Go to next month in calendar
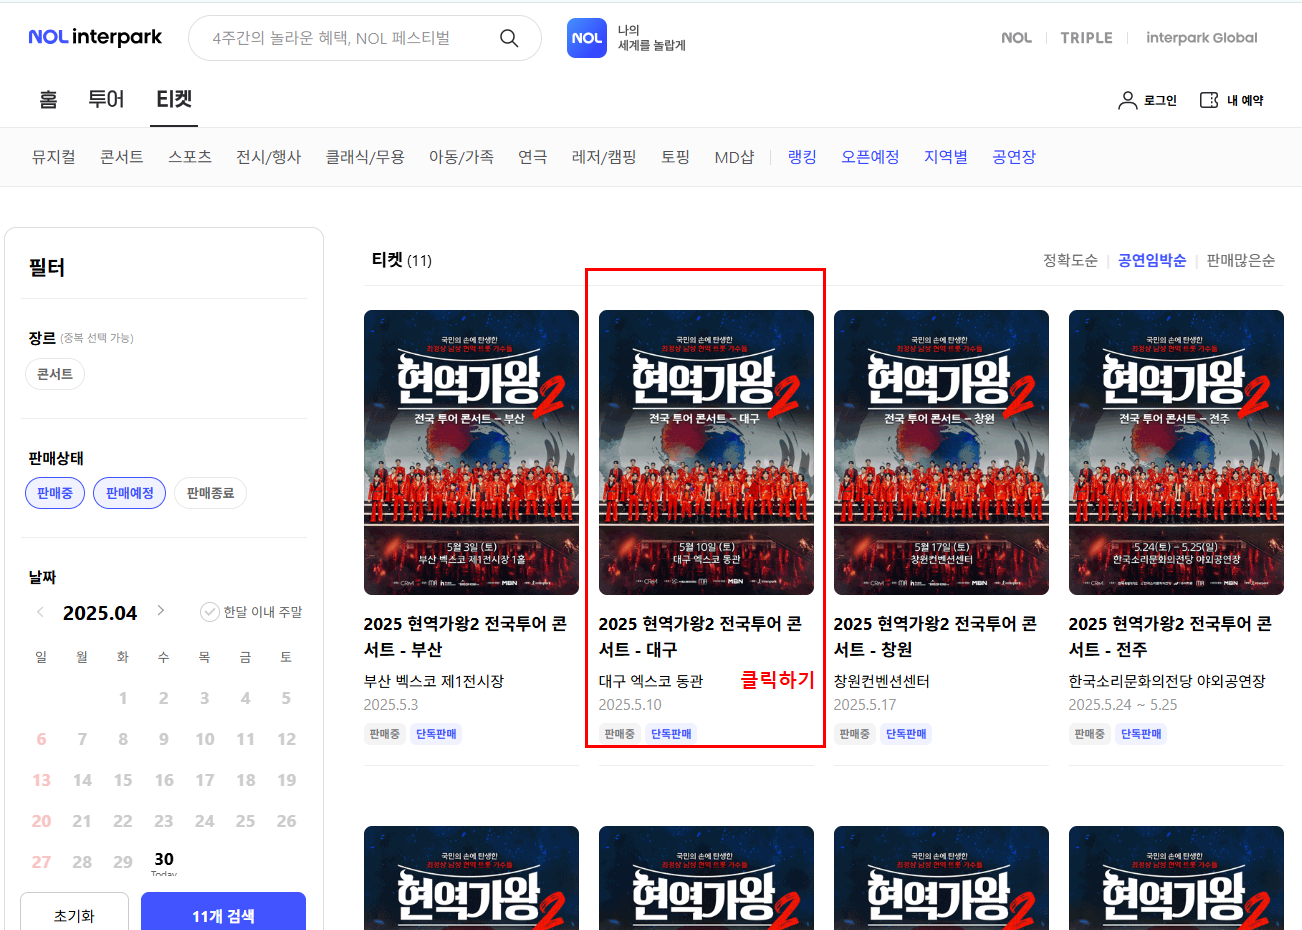The height and width of the screenshot is (930, 1302). (160, 611)
